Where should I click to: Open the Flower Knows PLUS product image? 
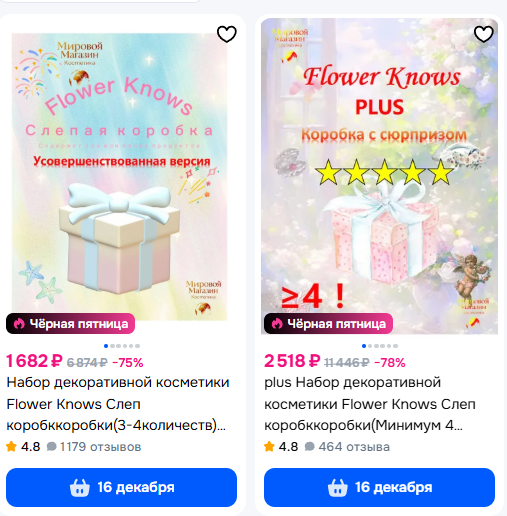(x=379, y=176)
